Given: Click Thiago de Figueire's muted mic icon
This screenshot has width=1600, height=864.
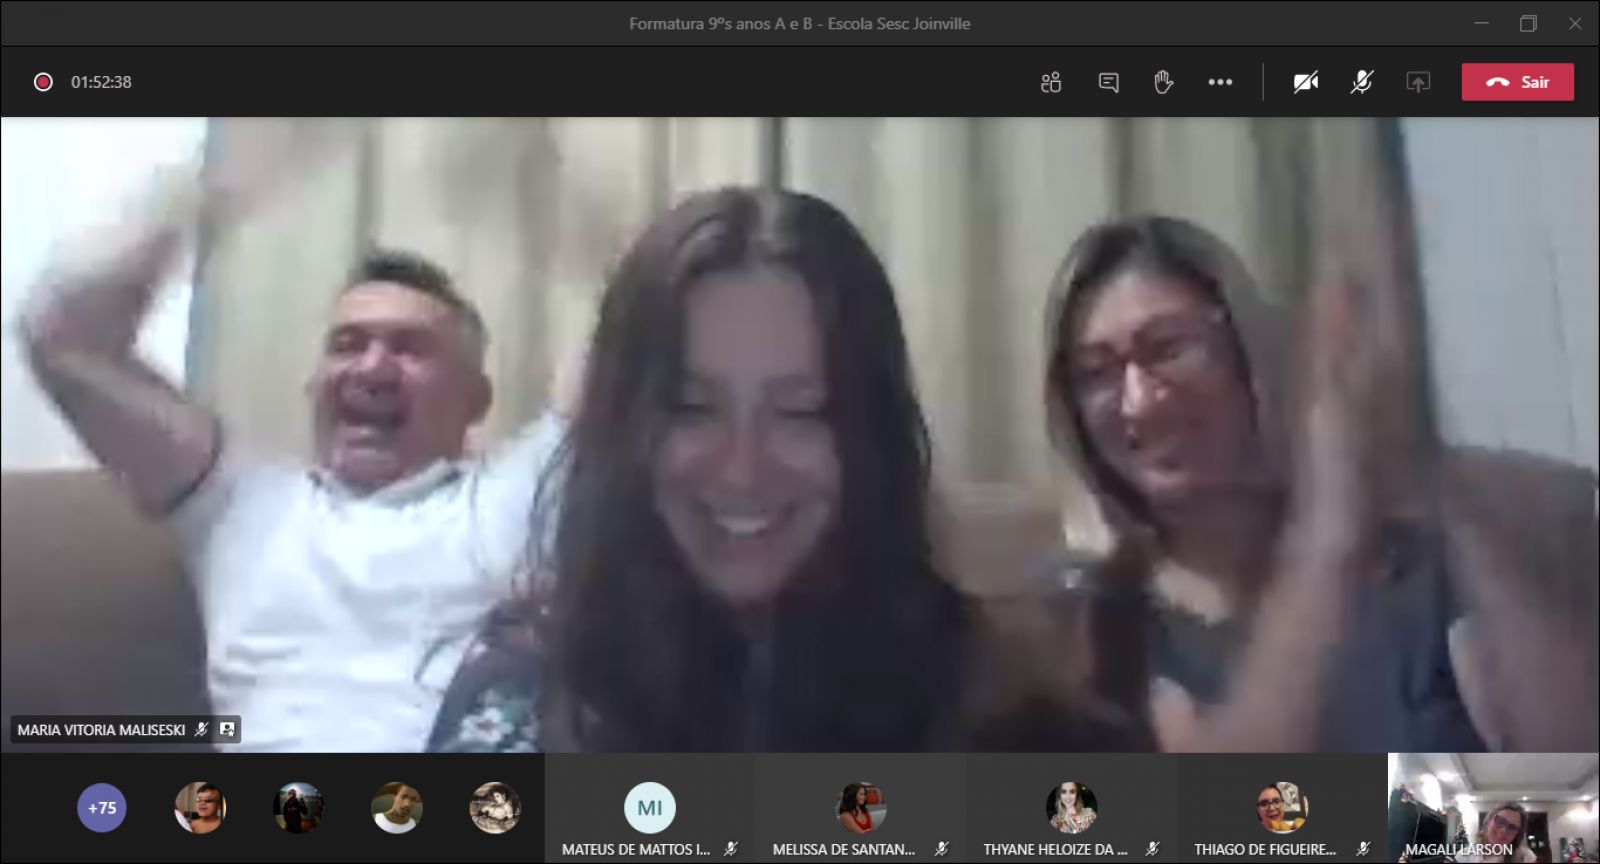Looking at the screenshot, I should 1362,849.
